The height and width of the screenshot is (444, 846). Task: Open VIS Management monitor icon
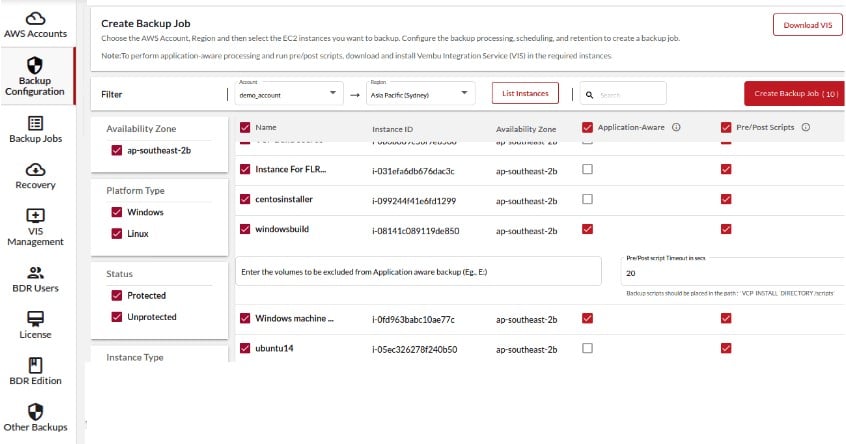click(x=35, y=216)
